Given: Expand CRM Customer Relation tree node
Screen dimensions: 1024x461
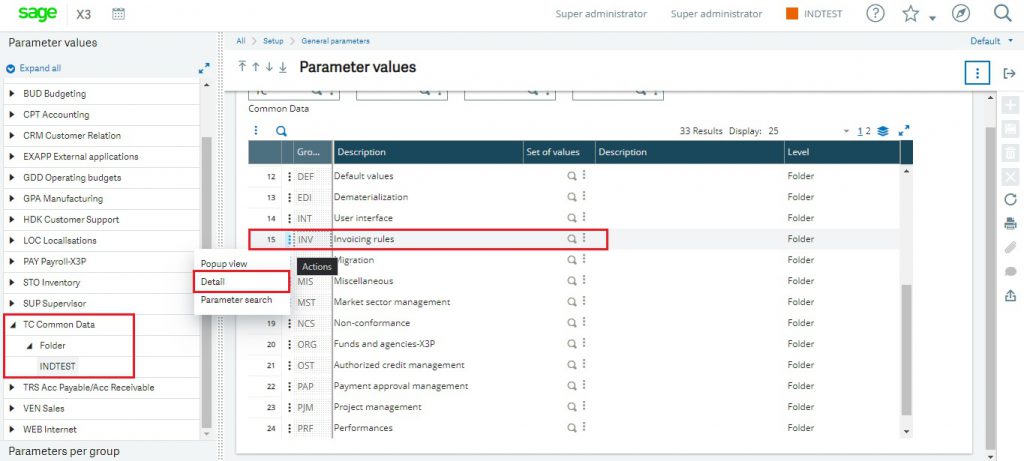Looking at the screenshot, I should click(12, 136).
